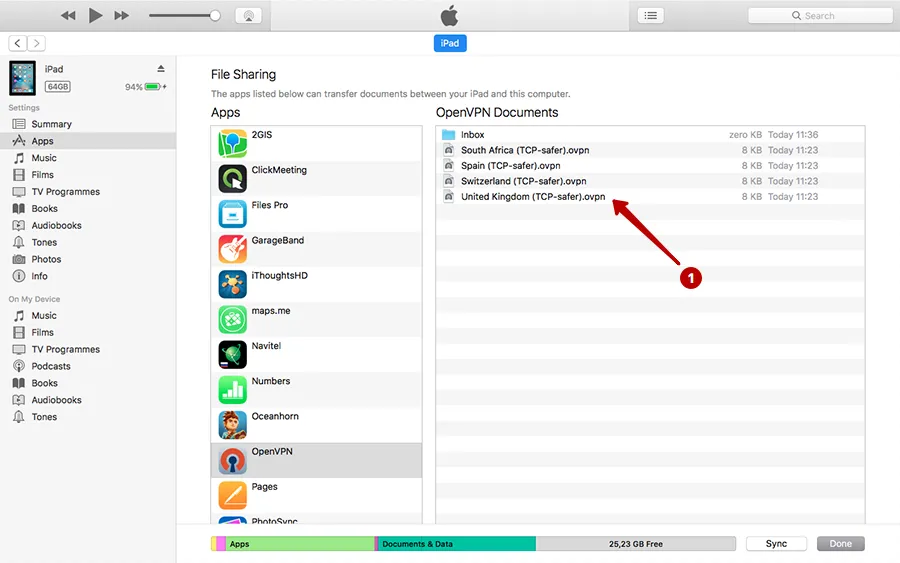This screenshot has height=563, width=900.
Task: Open Audiobooks under On My Device
Action: 88,400
